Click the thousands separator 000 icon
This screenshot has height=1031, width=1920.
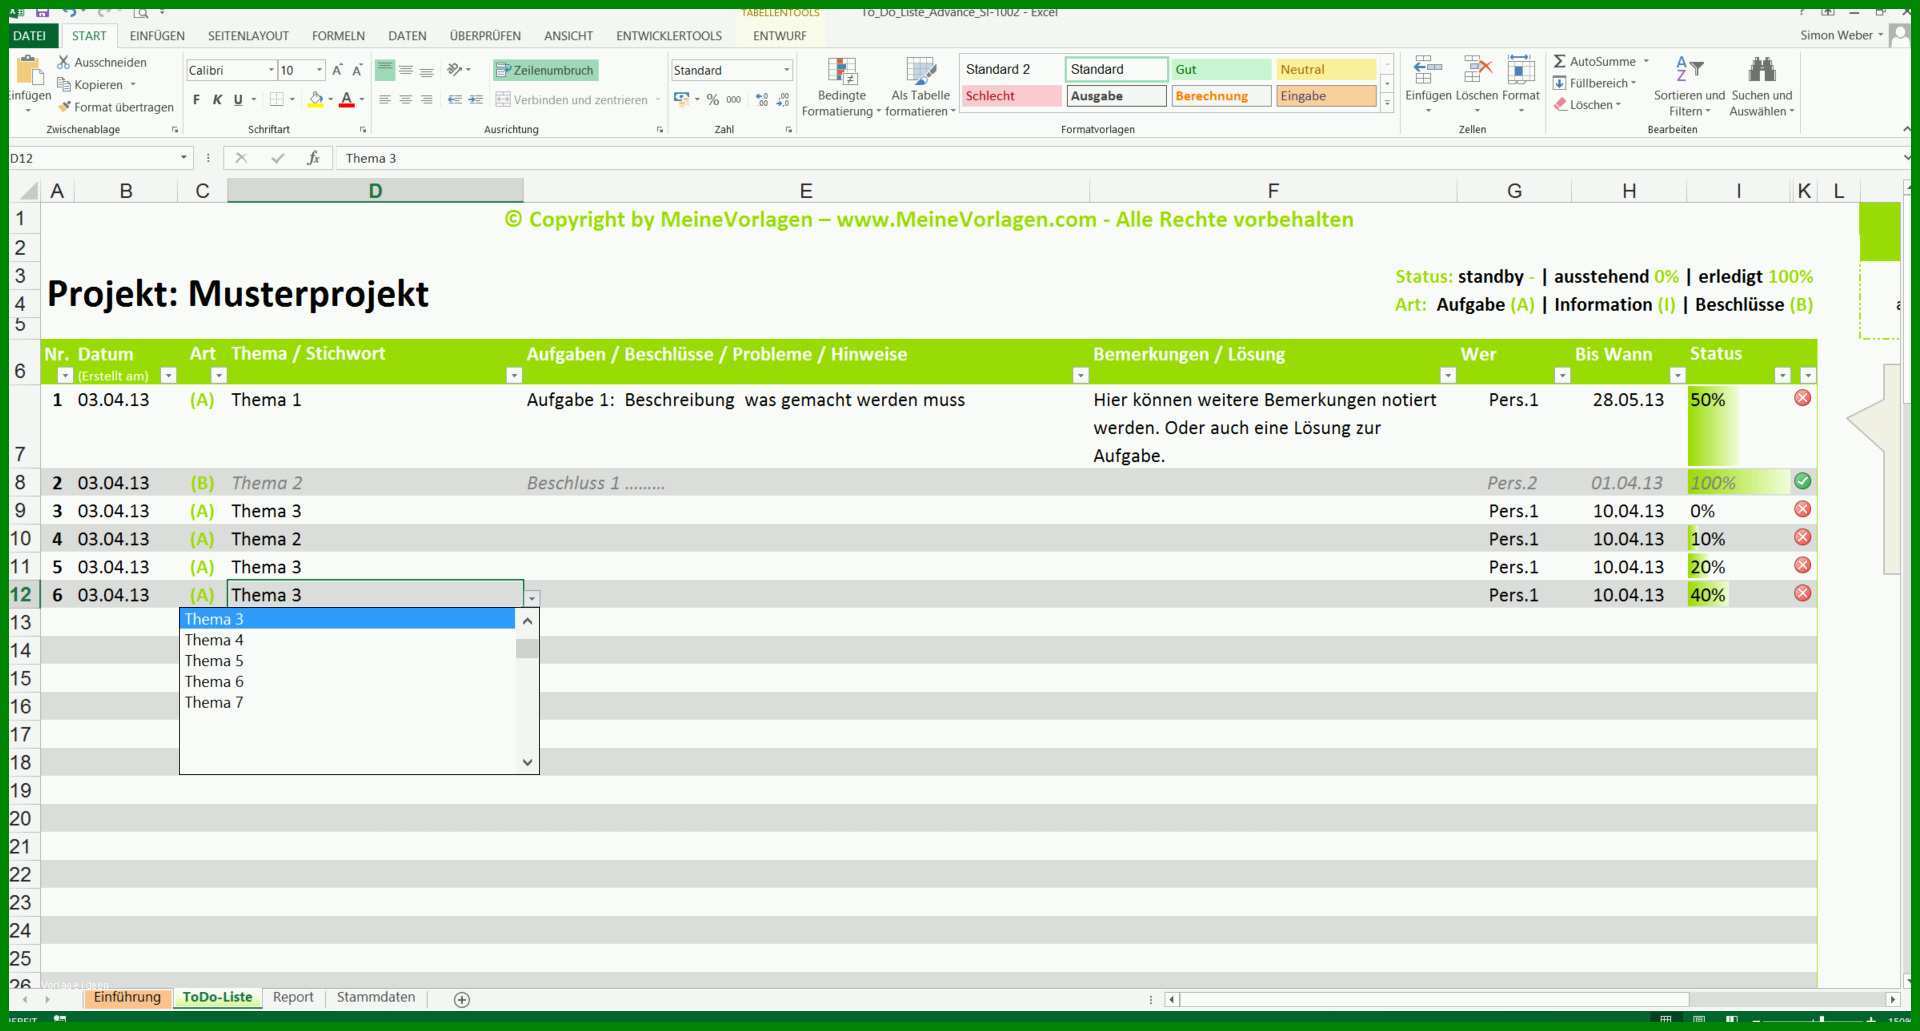[734, 99]
